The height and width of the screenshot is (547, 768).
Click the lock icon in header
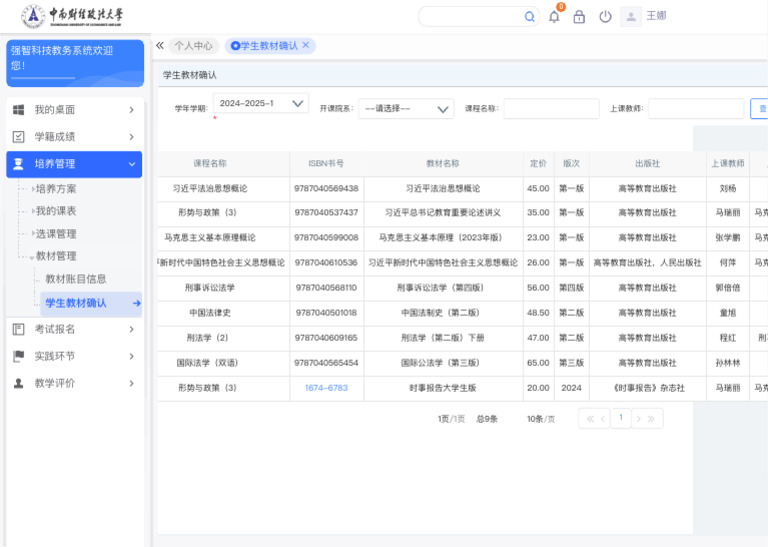[x=579, y=17]
